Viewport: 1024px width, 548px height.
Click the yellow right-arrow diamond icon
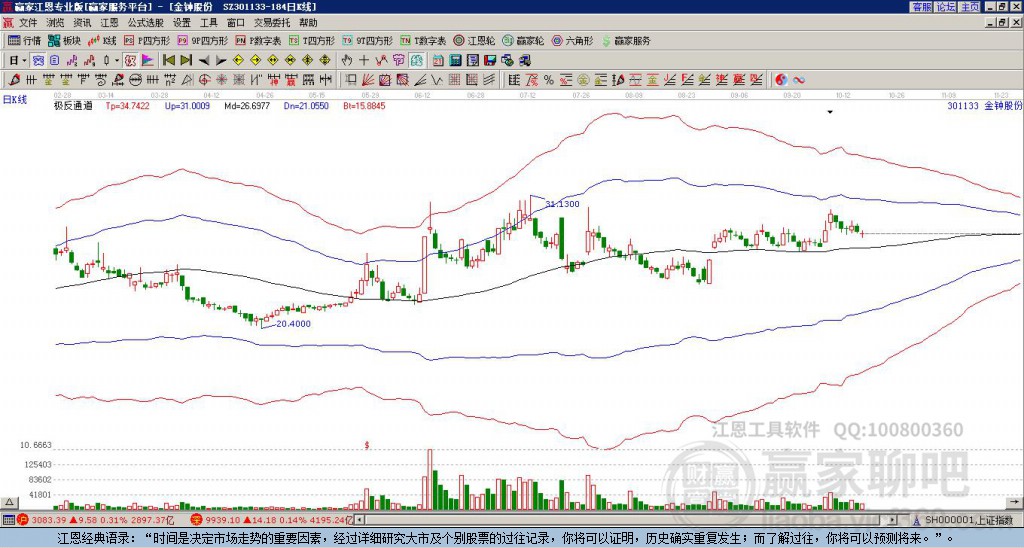[x=255, y=61]
